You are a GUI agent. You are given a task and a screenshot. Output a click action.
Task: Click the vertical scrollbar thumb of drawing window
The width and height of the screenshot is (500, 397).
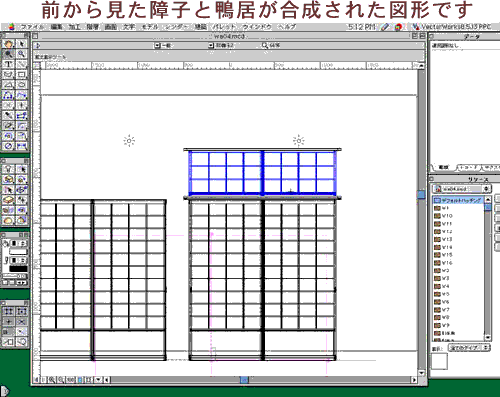pos(421,195)
